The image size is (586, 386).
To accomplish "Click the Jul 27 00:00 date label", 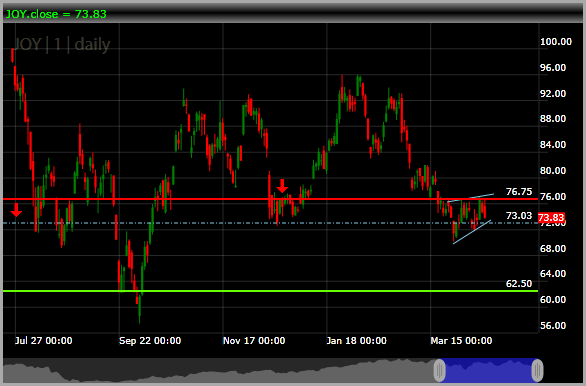I will coord(44,341).
